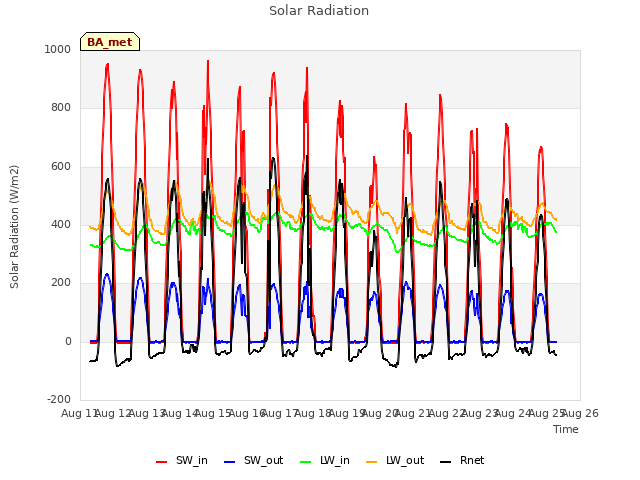Click the red SW_in legend swatch
Viewport: 640px width, 480px height.
click(x=162, y=462)
